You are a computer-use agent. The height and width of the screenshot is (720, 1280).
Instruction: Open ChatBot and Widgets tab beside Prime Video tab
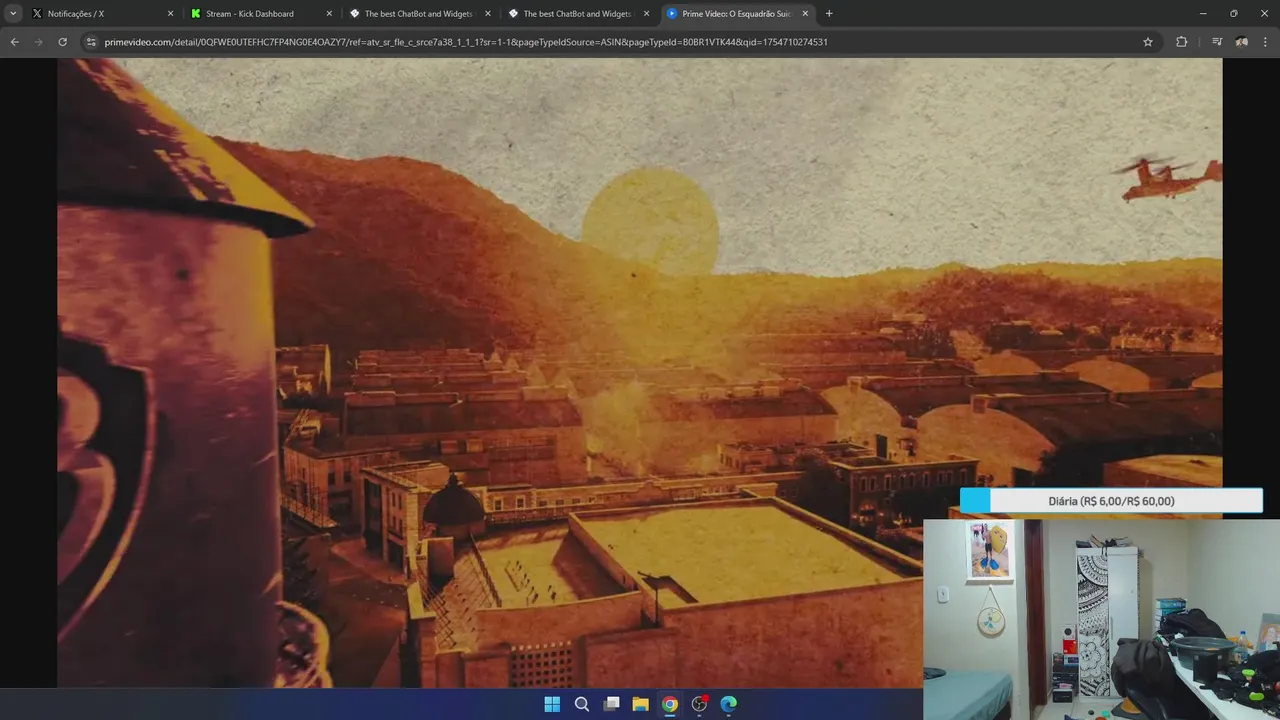579,14
